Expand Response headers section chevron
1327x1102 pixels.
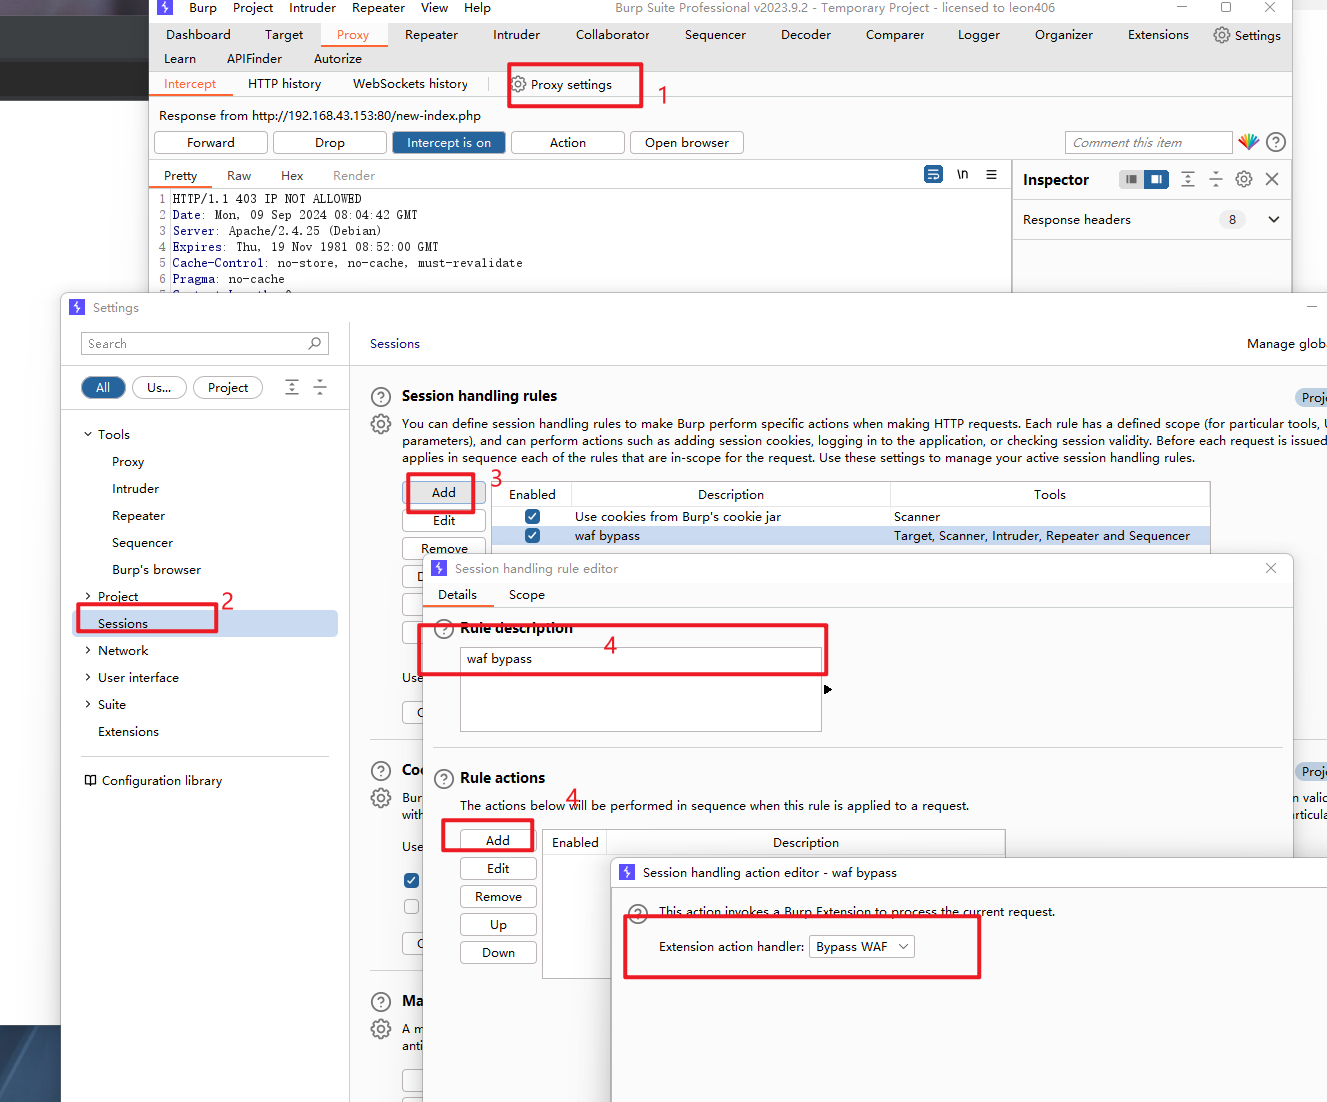(1274, 219)
